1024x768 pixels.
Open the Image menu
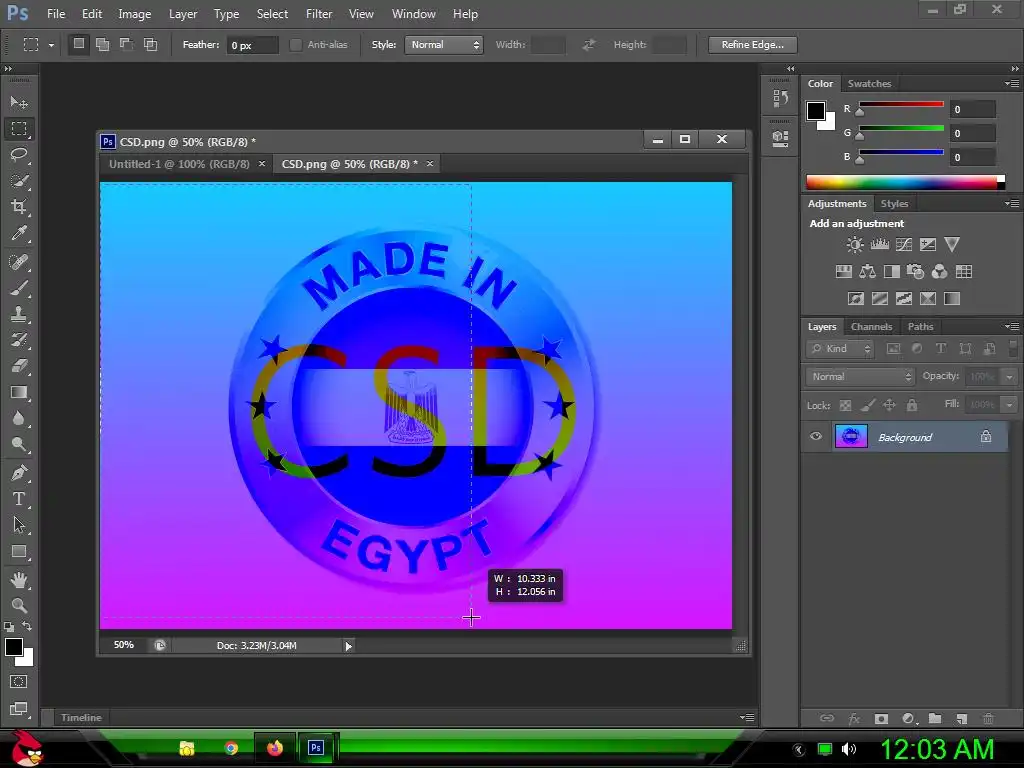pyautogui.click(x=135, y=14)
